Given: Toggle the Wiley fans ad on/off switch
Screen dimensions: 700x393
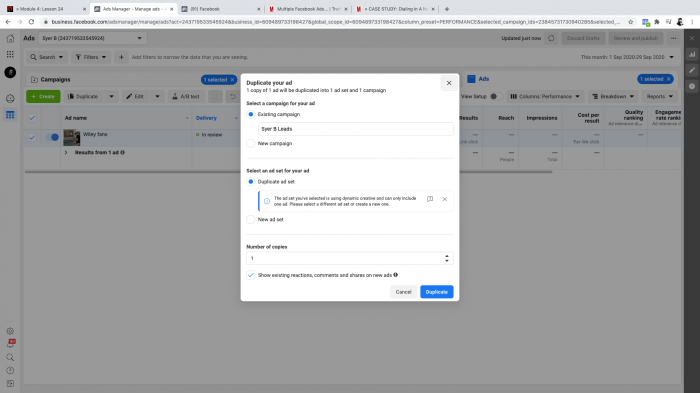Looking at the screenshot, I should tap(52, 137).
